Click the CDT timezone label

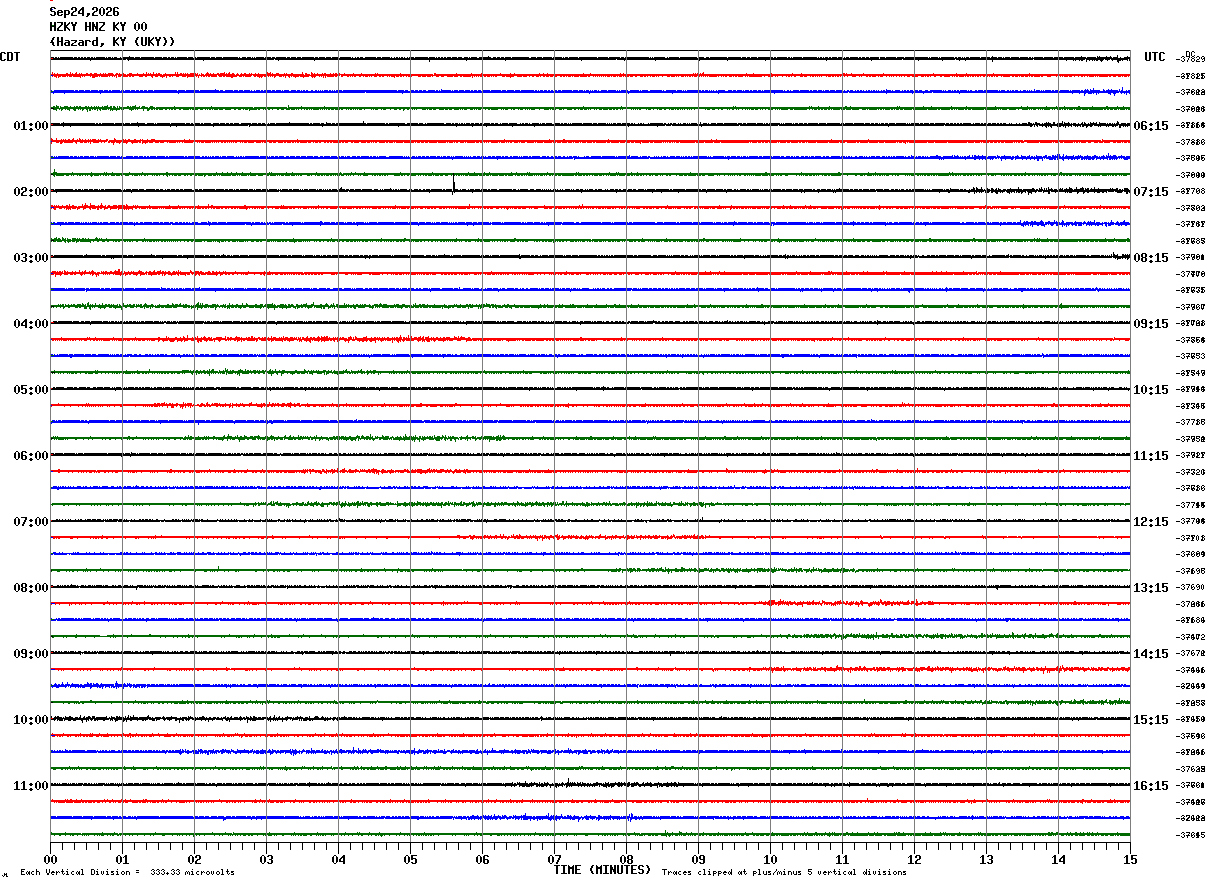(x=10, y=57)
